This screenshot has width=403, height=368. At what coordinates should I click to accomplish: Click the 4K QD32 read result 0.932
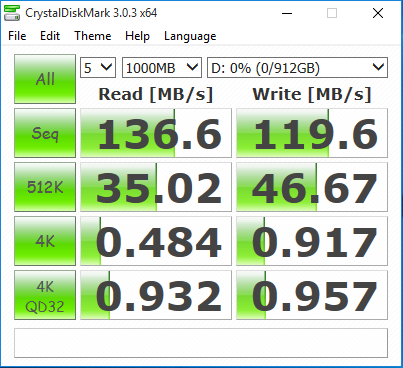tap(156, 295)
